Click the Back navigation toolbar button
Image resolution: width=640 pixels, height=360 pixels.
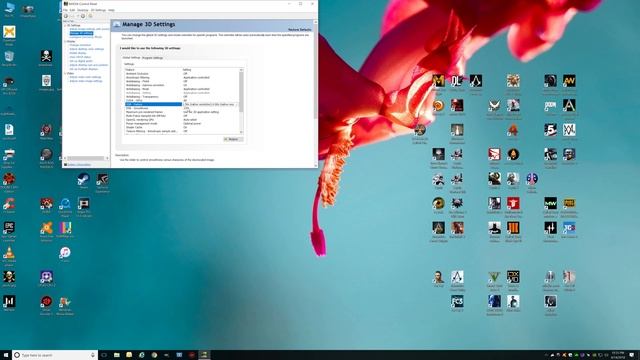pos(66,16)
